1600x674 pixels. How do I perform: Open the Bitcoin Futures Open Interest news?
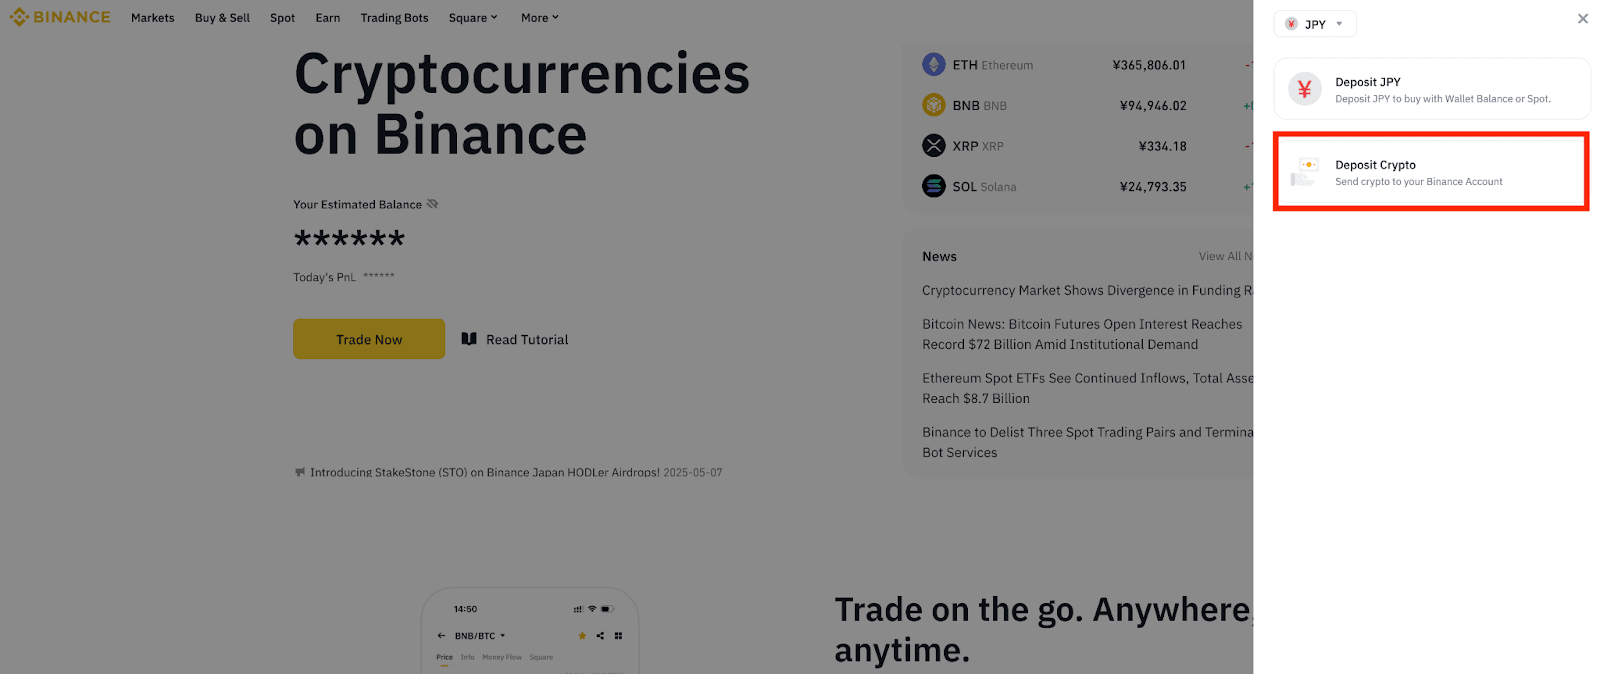(1081, 334)
